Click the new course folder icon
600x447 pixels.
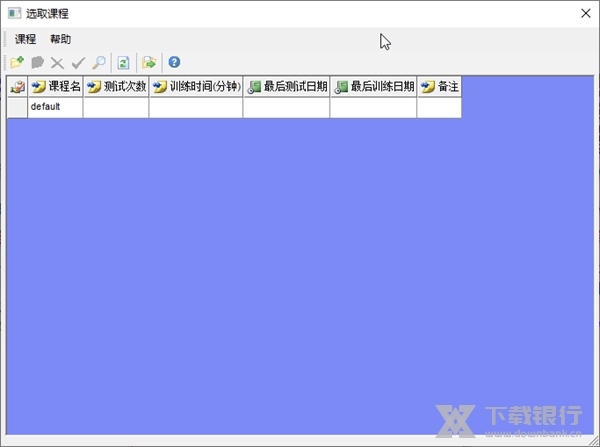click(17, 62)
